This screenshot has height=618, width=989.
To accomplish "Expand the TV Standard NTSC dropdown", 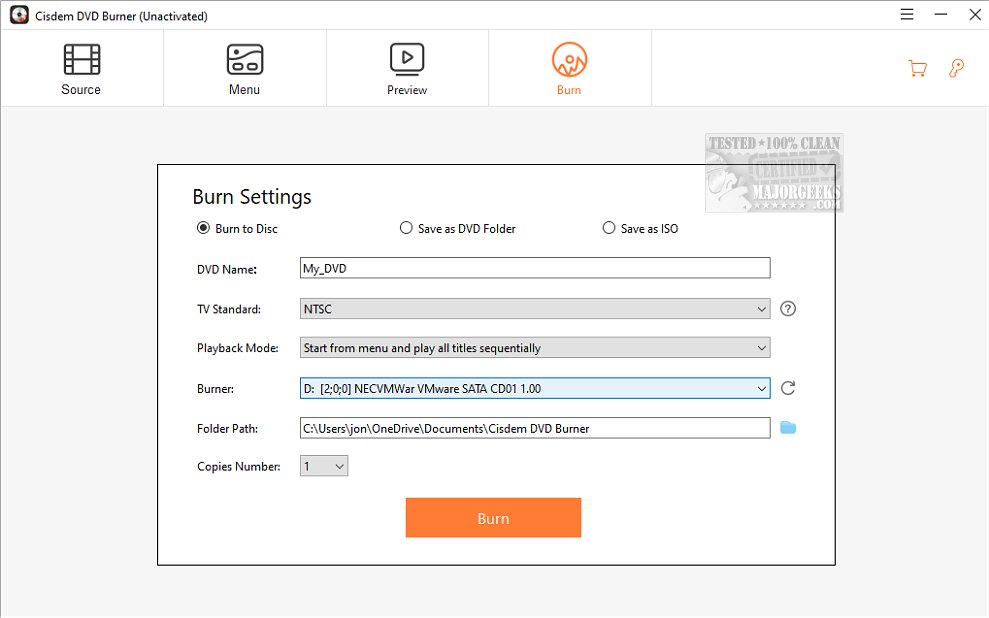I will [535, 309].
